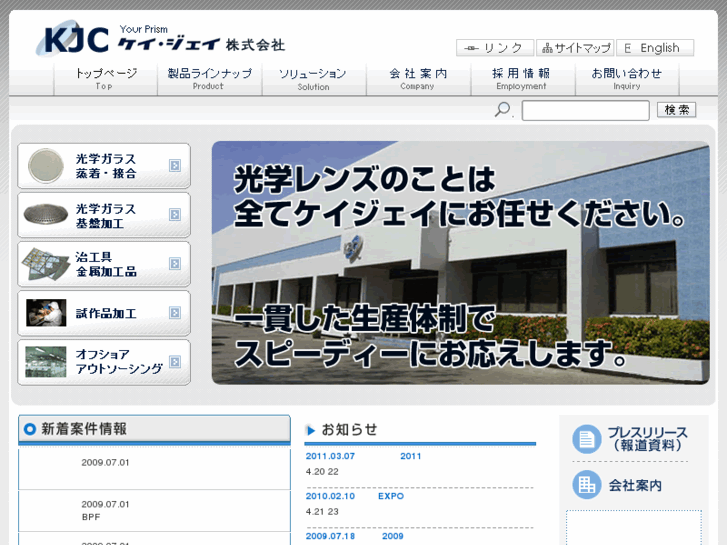
Task: Click arrow icon on 試作品加工 row
Action: tap(175, 313)
